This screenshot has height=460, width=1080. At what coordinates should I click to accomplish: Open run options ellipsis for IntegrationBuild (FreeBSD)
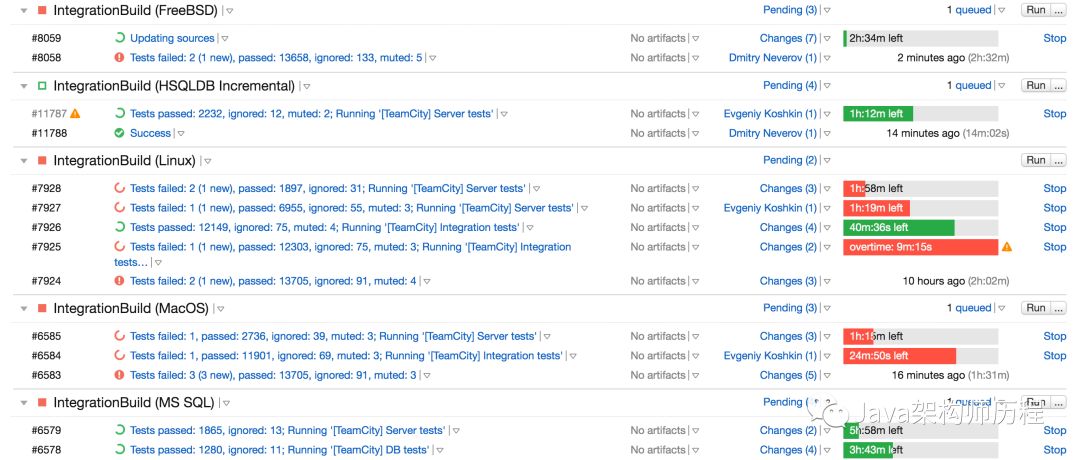click(x=1058, y=10)
